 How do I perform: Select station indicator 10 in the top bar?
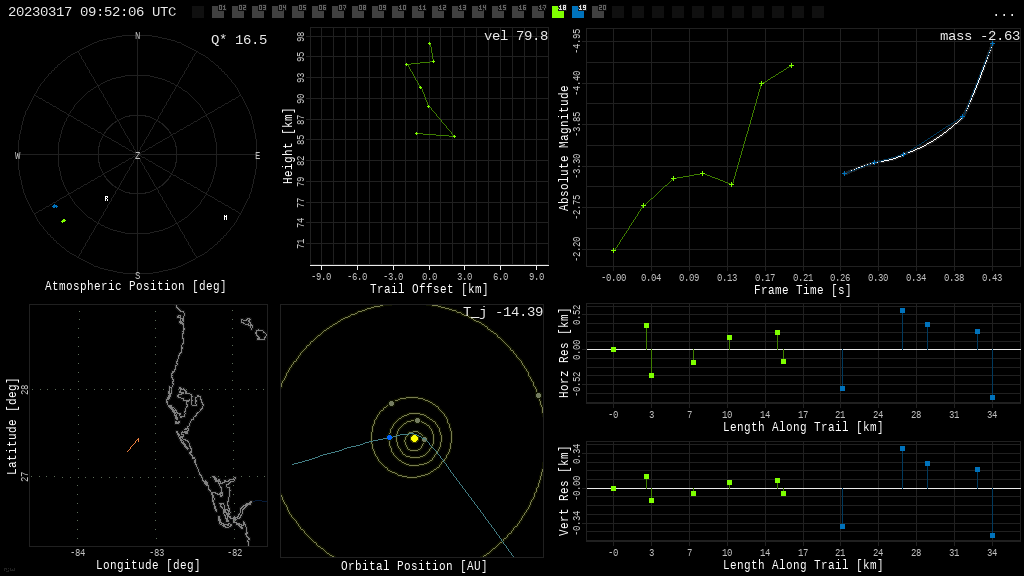(x=398, y=11)
